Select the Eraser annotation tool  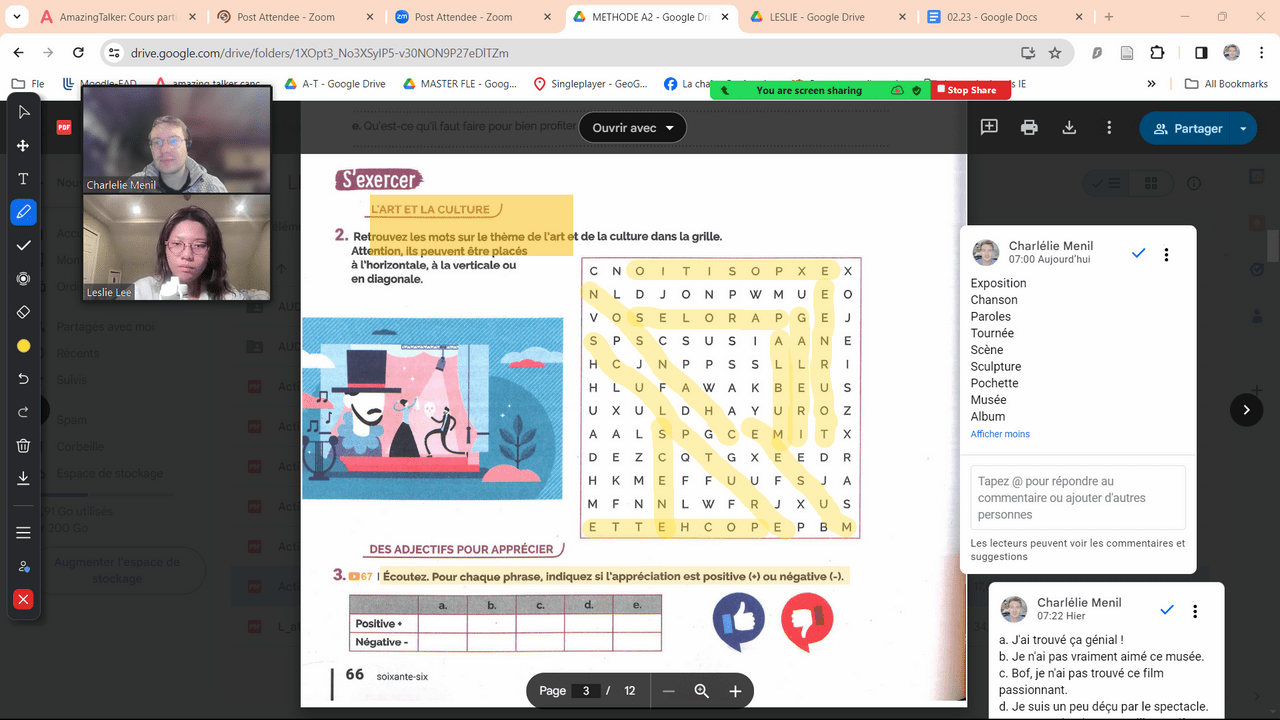pyautogui.click(x=24, y=312)
